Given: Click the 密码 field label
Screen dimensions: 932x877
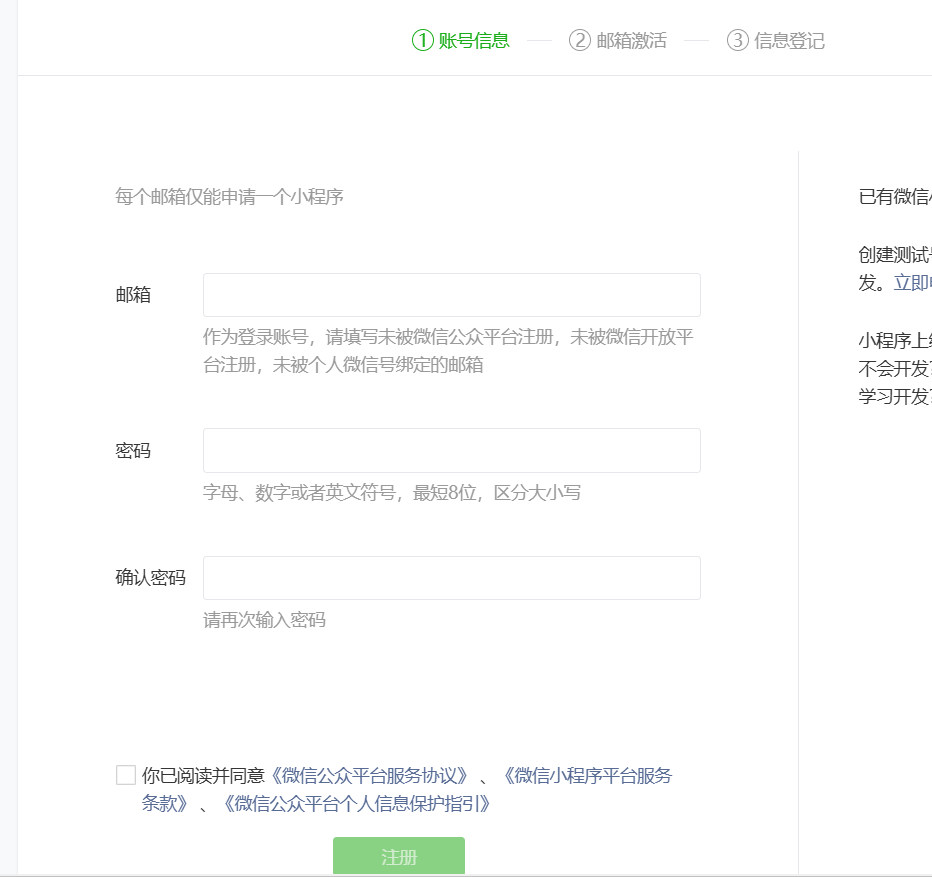Looking at the screenshot, I should pos(133,451).
